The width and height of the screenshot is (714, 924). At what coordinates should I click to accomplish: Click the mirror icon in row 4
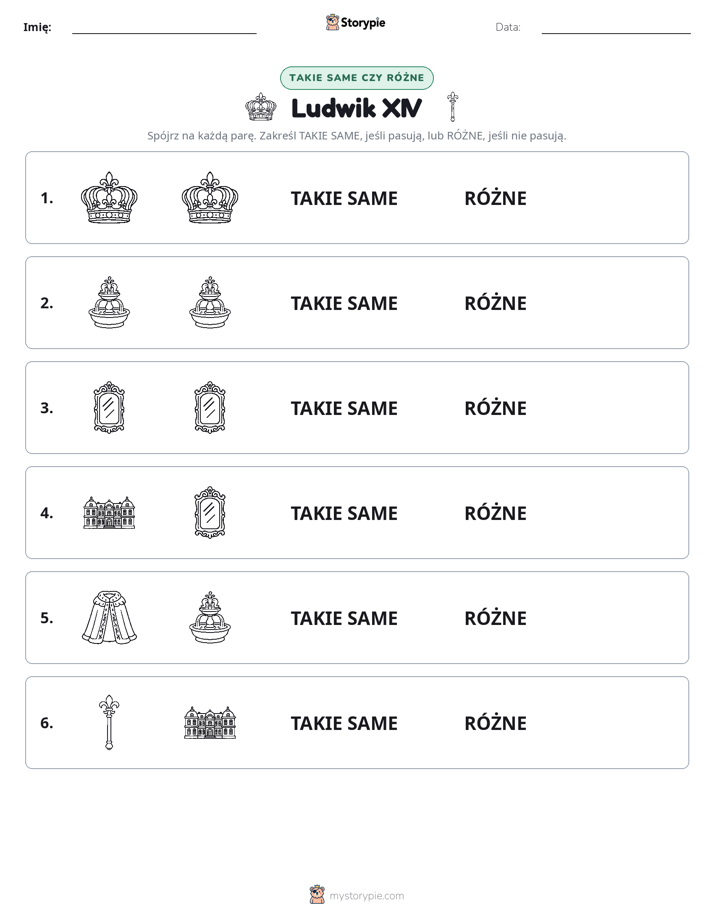click(210, 513)
